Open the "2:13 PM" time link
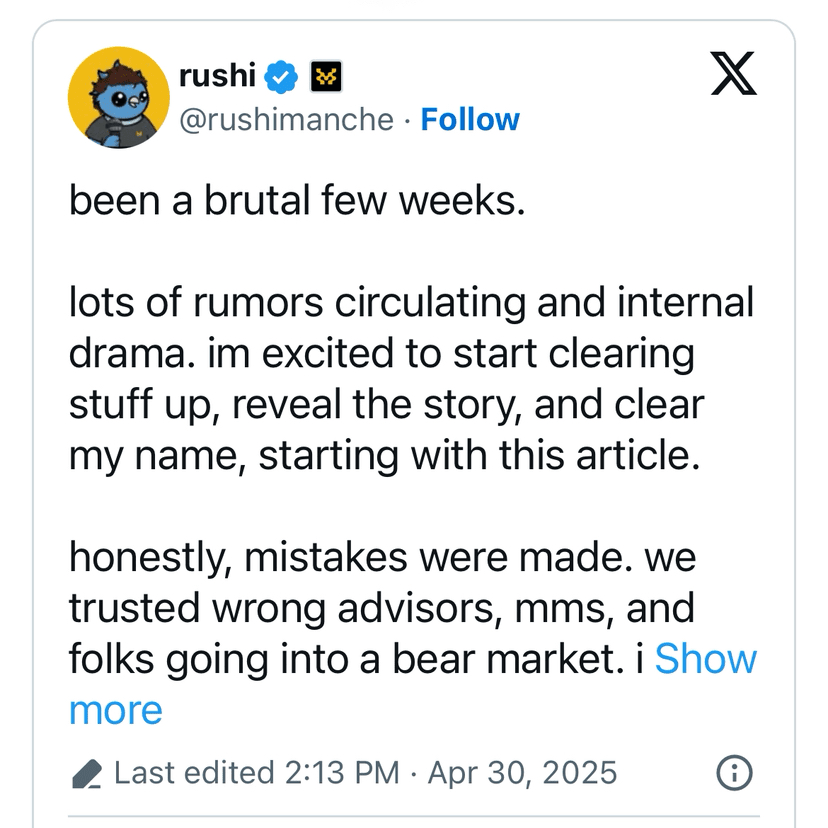Image resolution: width=828 pixels, height=828 pixels. (342, 773)
